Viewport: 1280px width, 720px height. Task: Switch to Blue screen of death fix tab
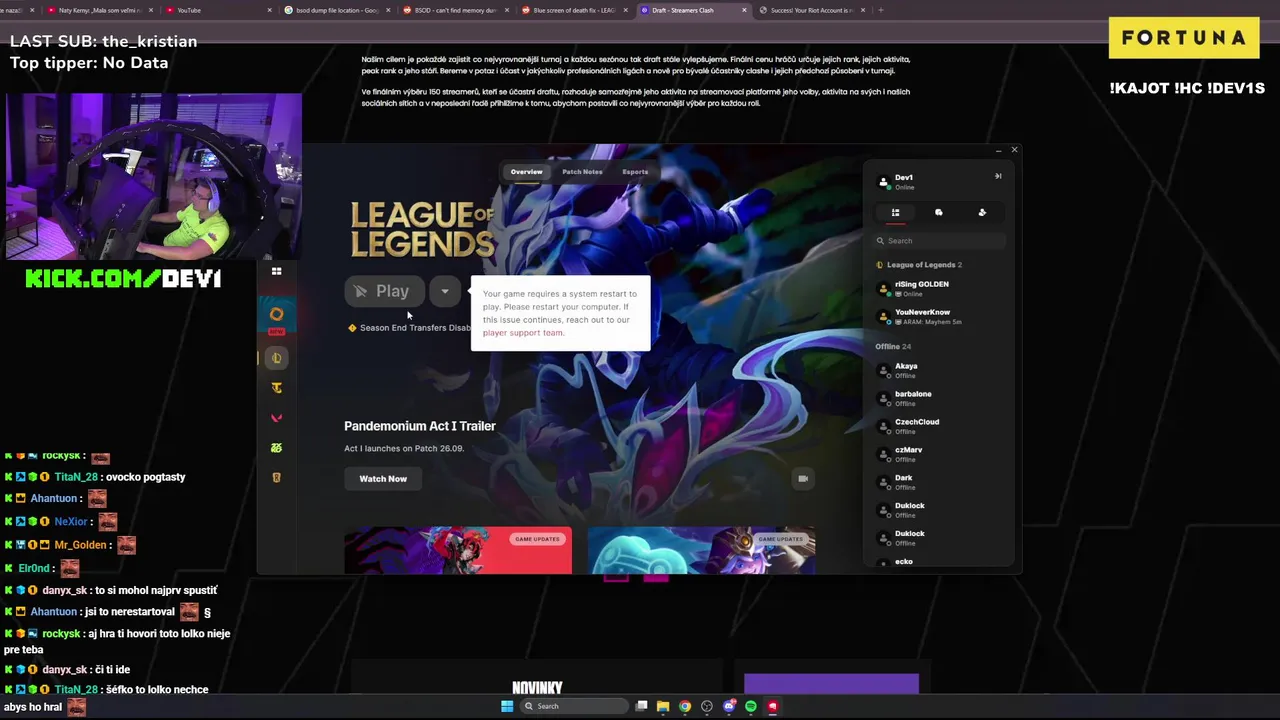[x=573, y=10]
